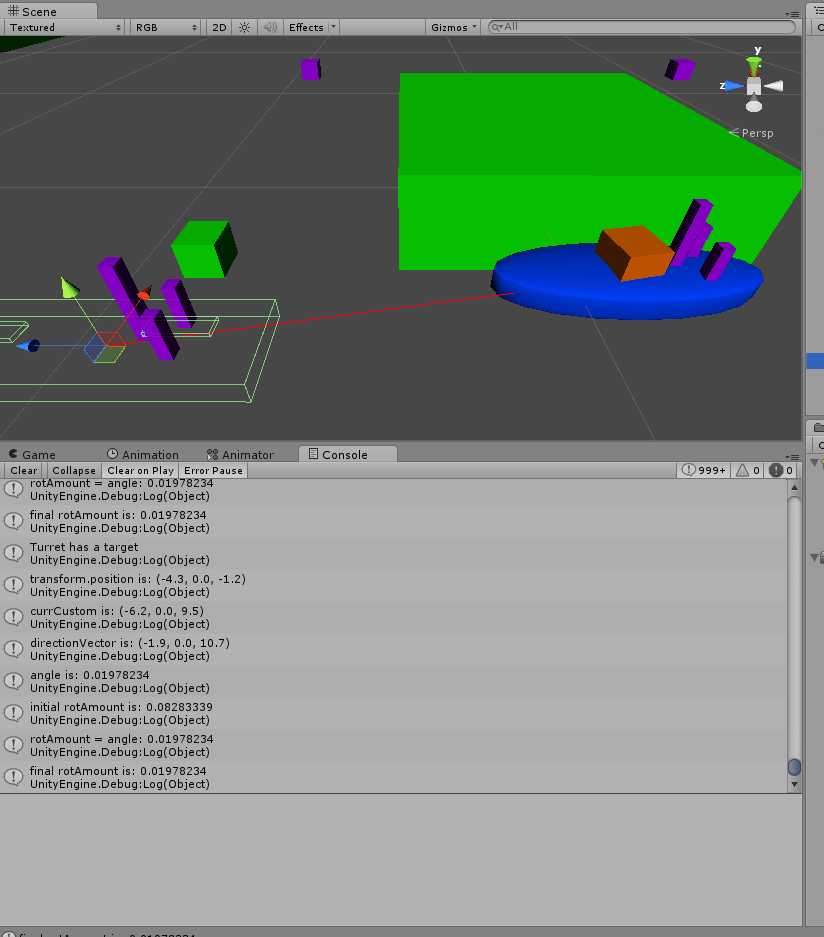
Task: Click Persp to switch projection mode
Action: 757,132
